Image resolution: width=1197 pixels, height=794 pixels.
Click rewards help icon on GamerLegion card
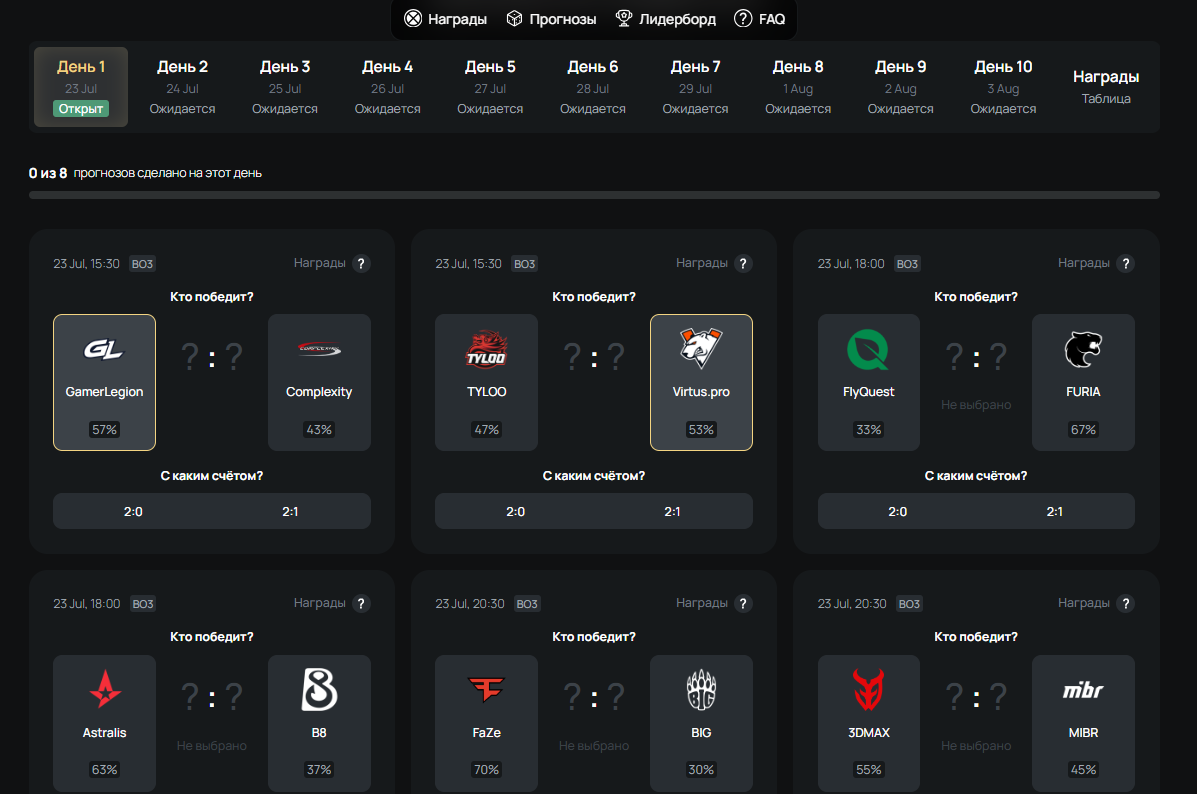click(x=361, y=263)
